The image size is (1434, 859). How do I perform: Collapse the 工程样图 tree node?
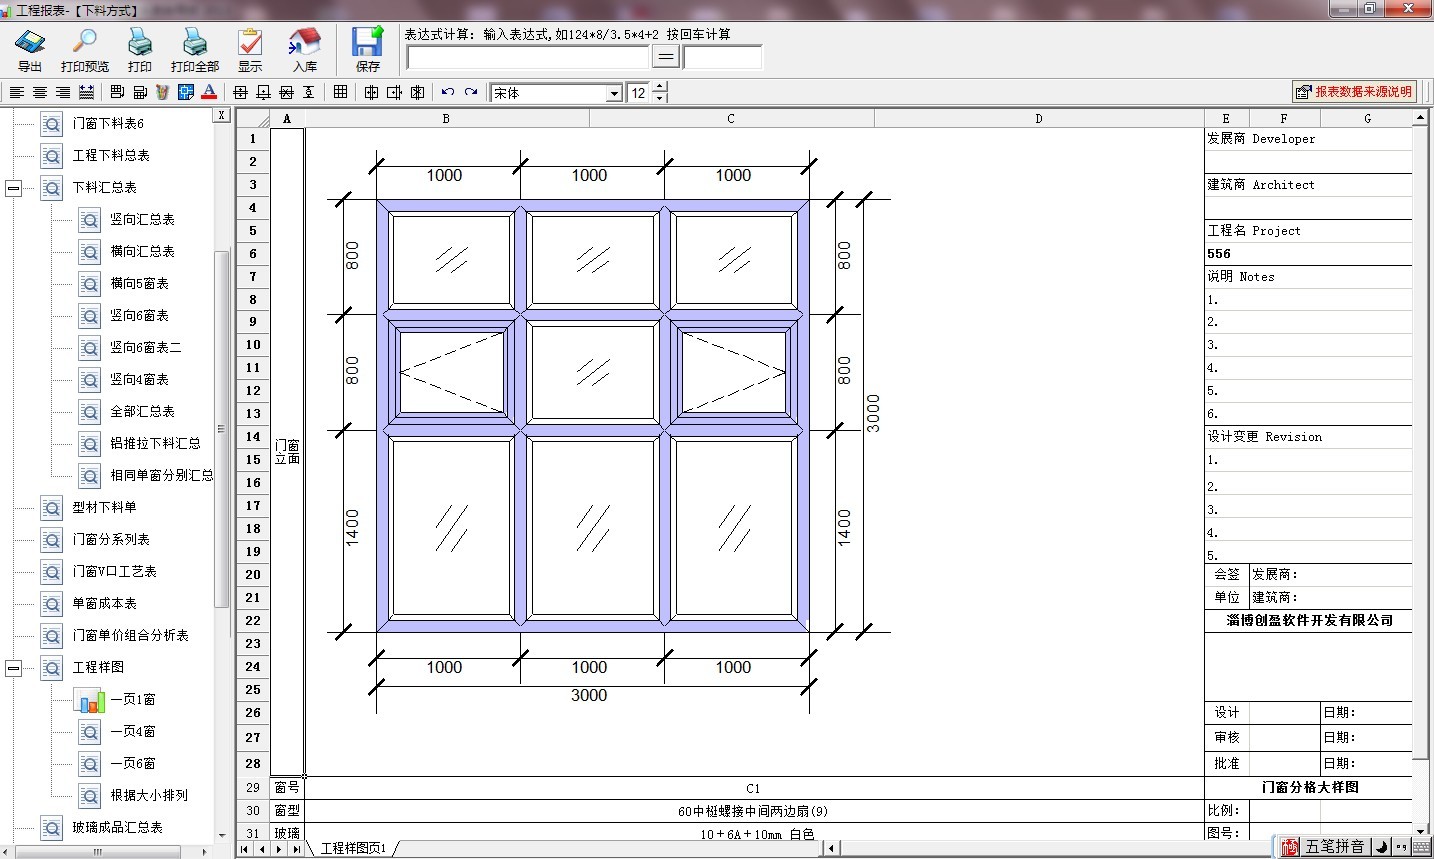coord(14,668)
